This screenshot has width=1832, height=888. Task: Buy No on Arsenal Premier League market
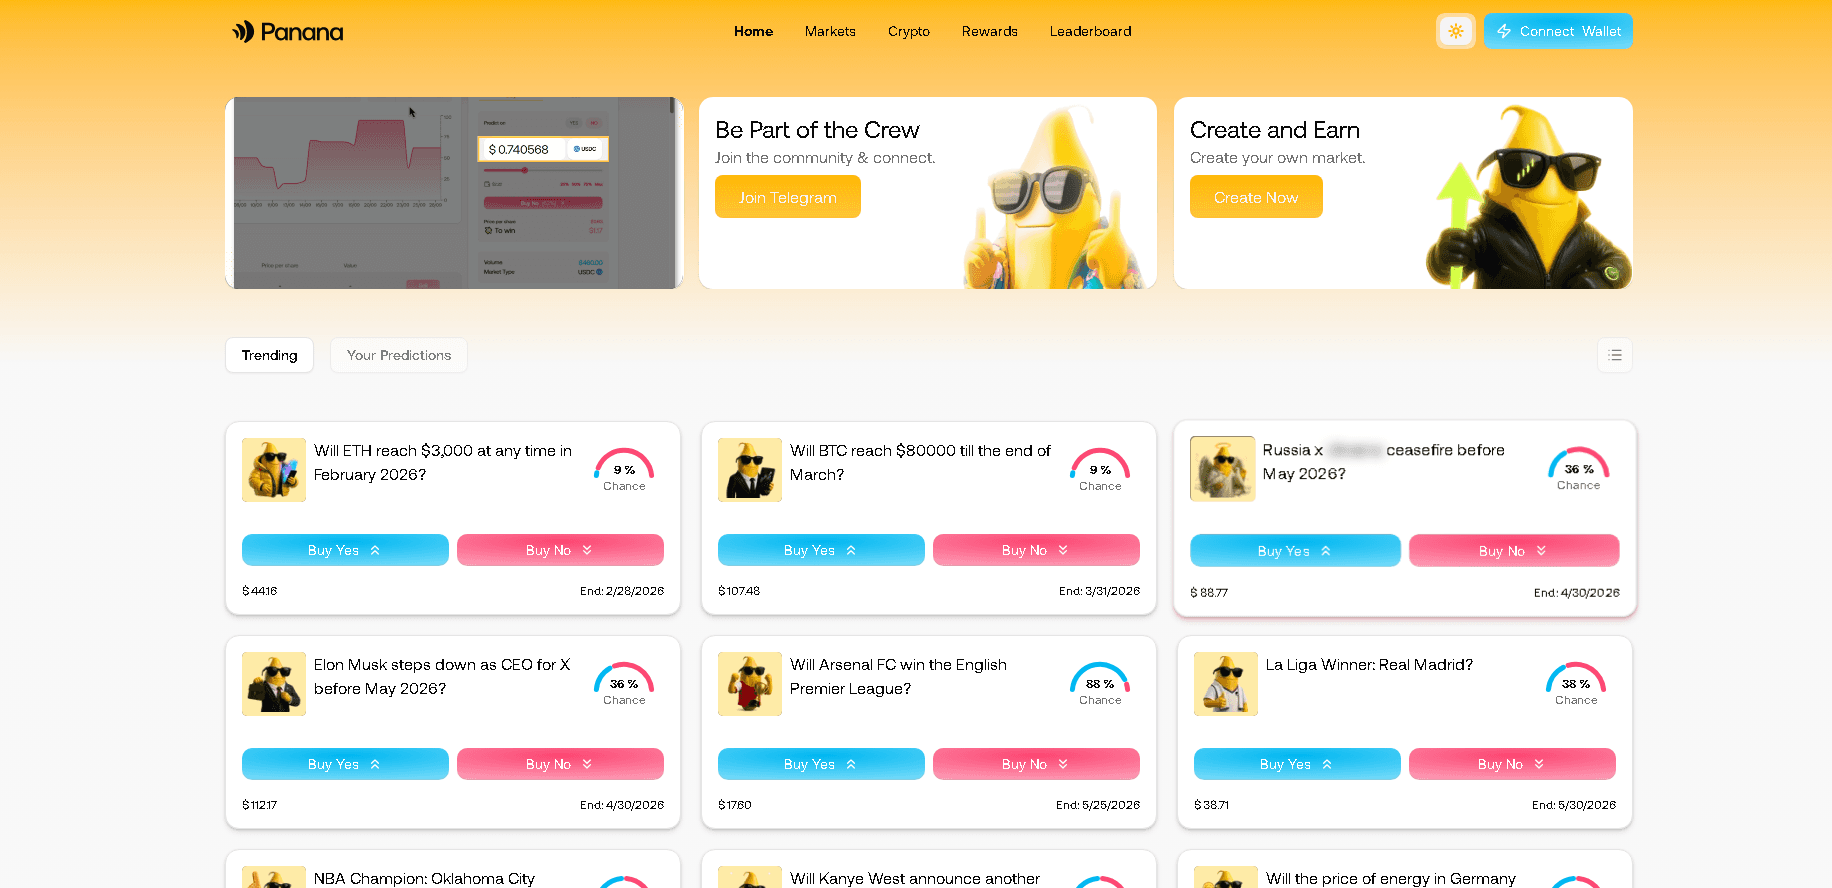[1036, 764]
